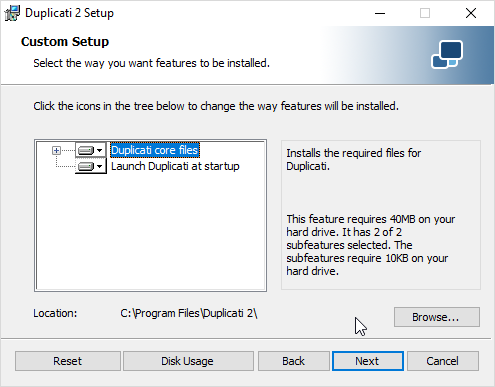The image size is (495, 387).
Task: Click the Location: label
Action: point(55,313)
